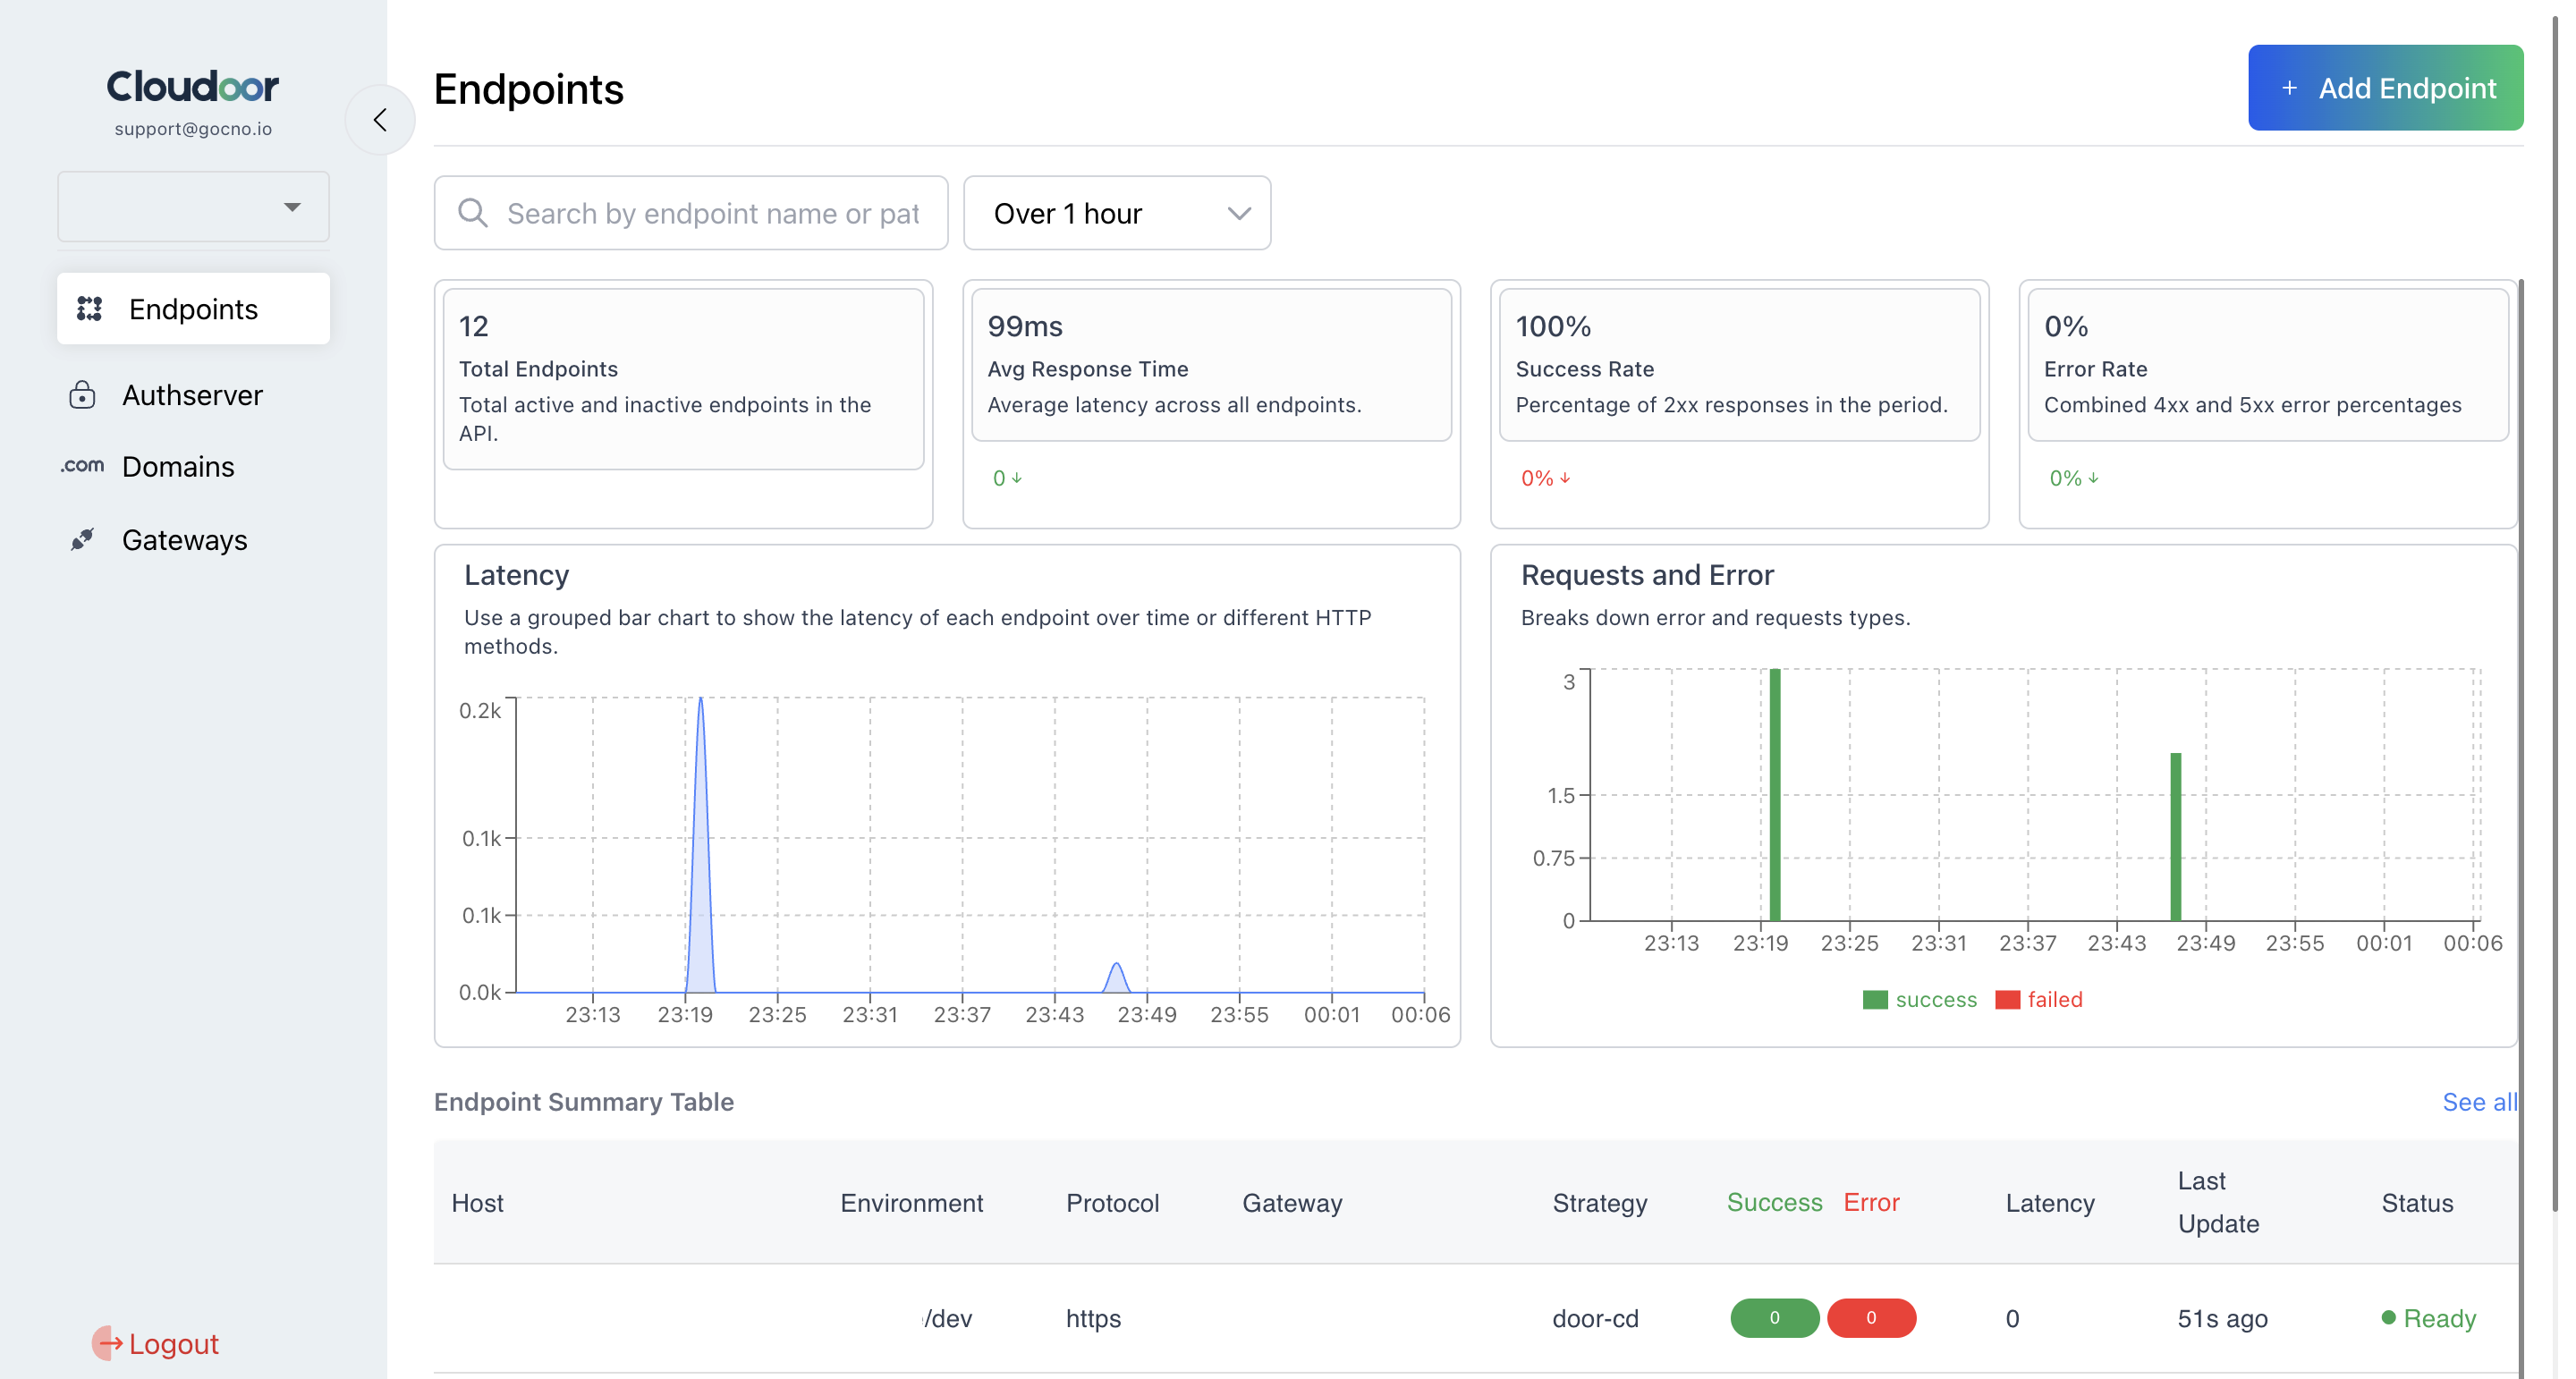This screenshot has height=1379, width=2576.
Task: Collapse sidebar with the left chevron button
Action: (x=380, y=120)
